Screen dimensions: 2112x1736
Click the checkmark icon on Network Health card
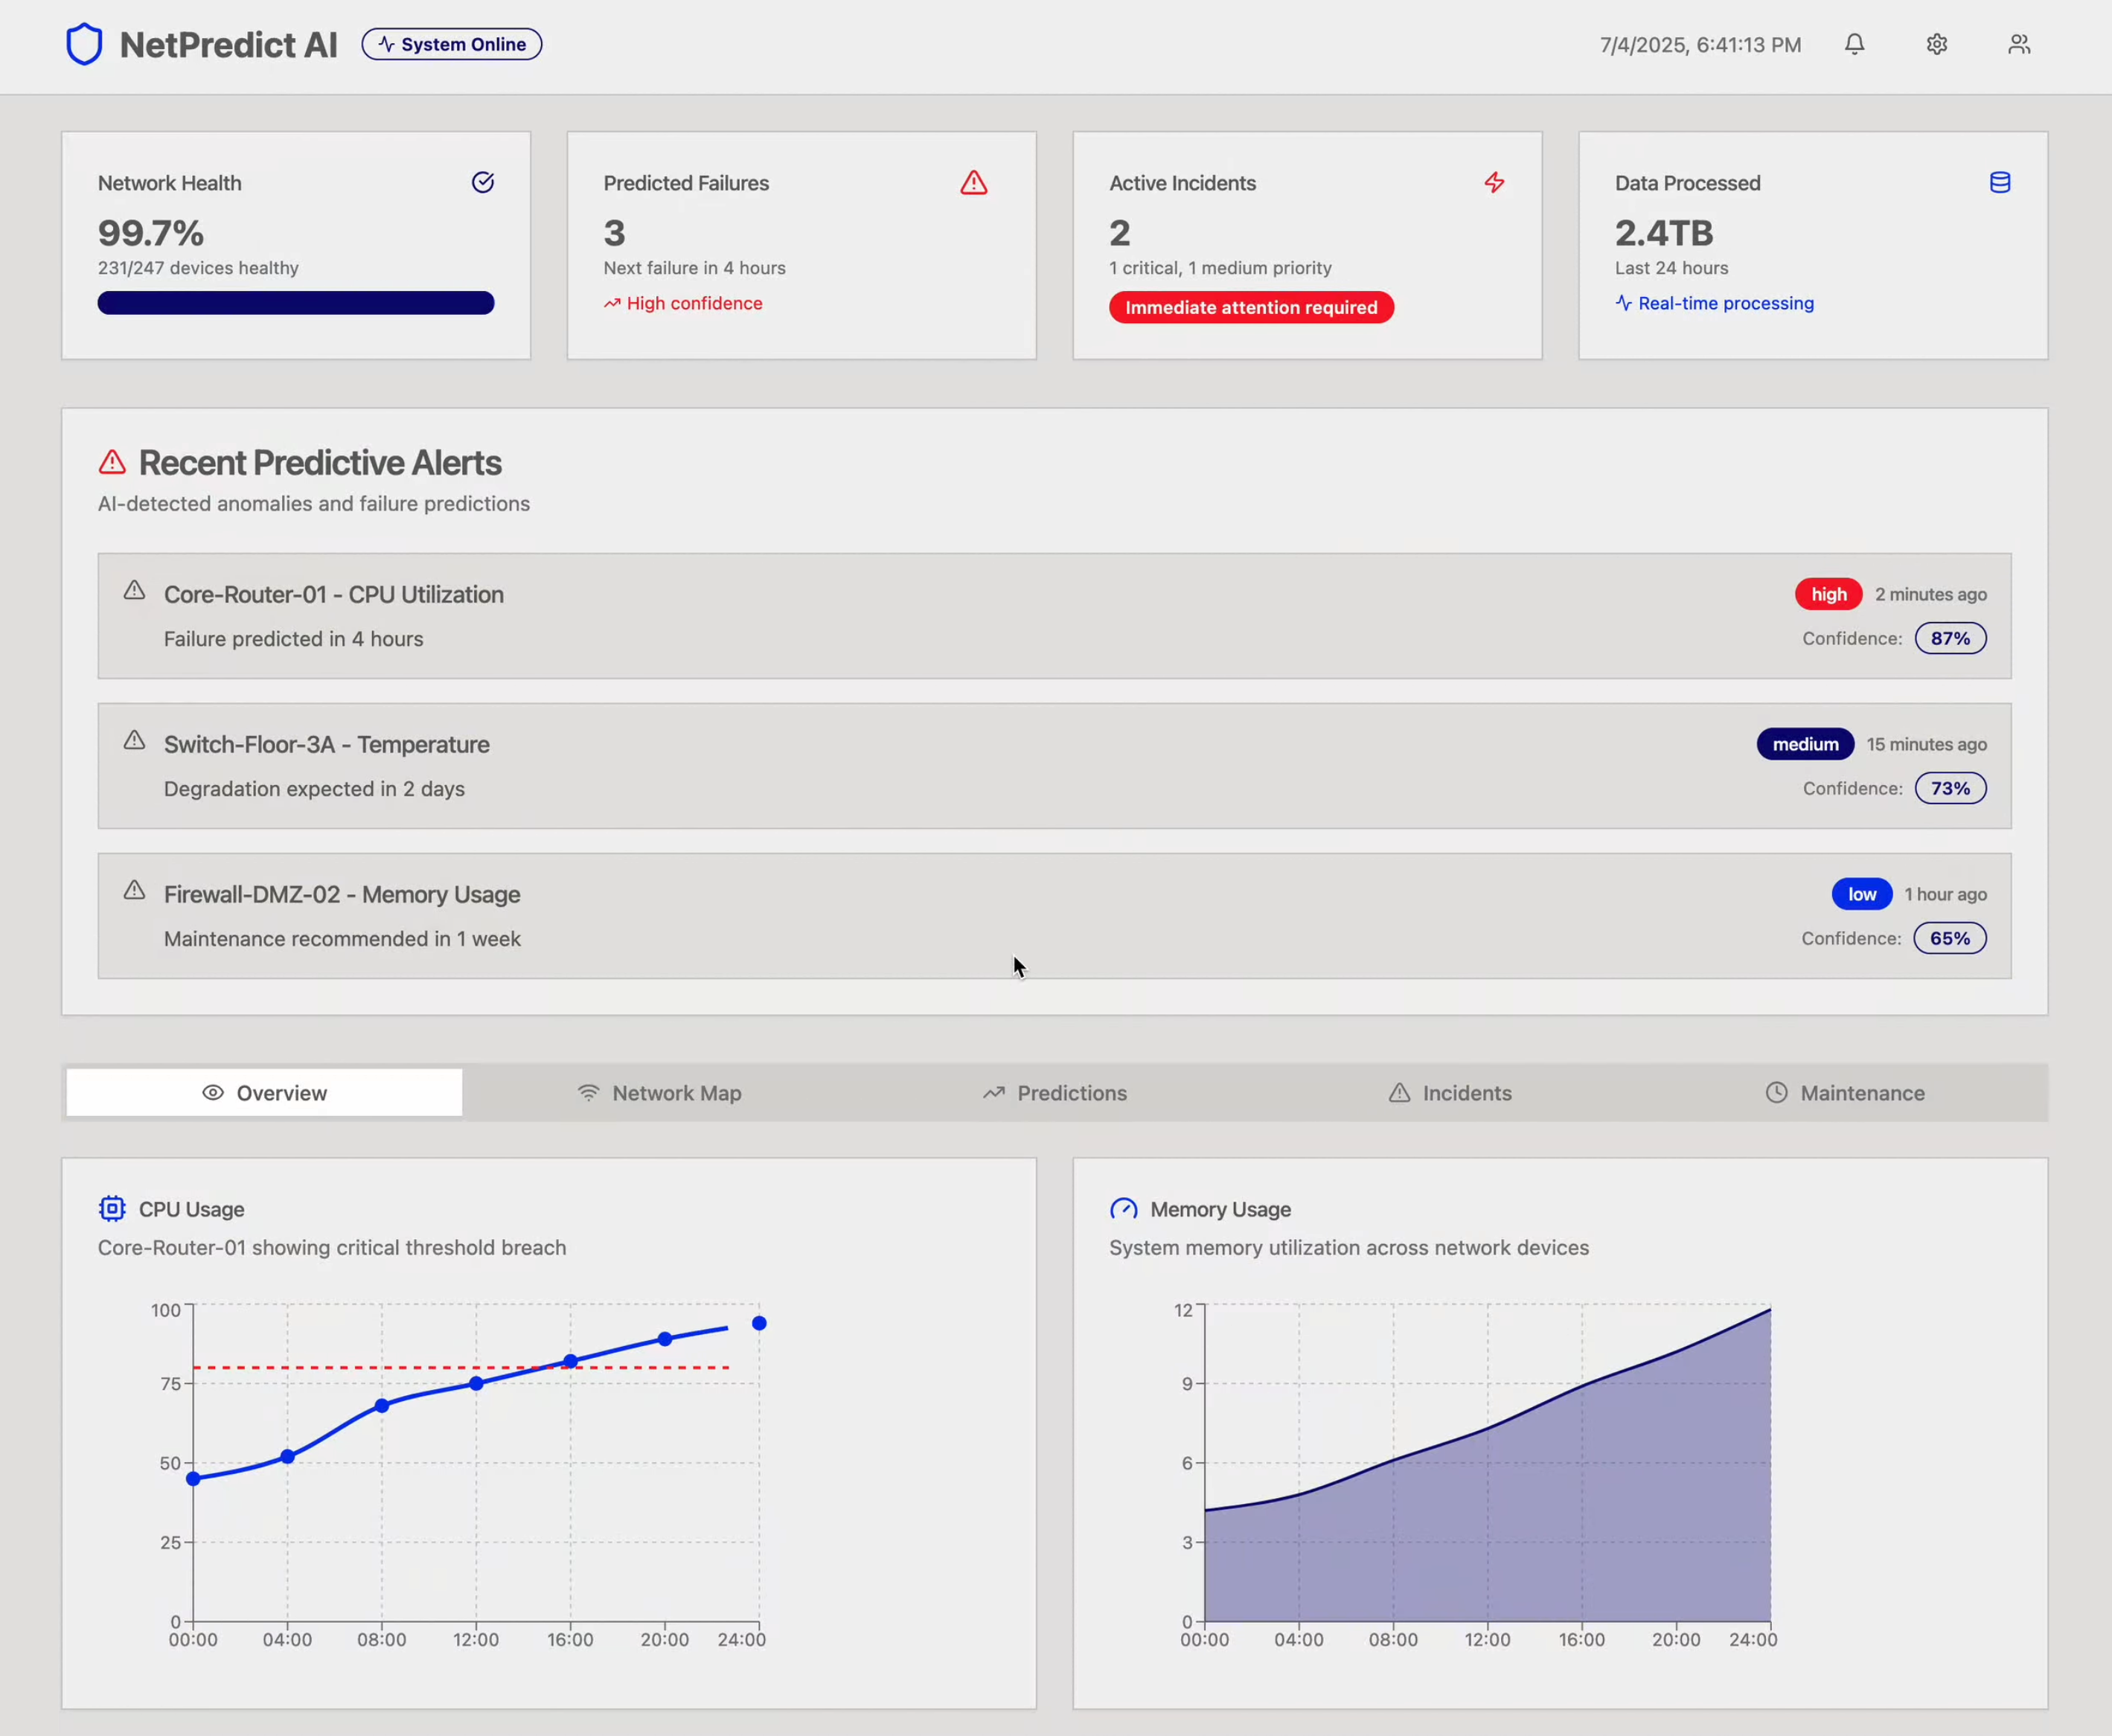483,182
